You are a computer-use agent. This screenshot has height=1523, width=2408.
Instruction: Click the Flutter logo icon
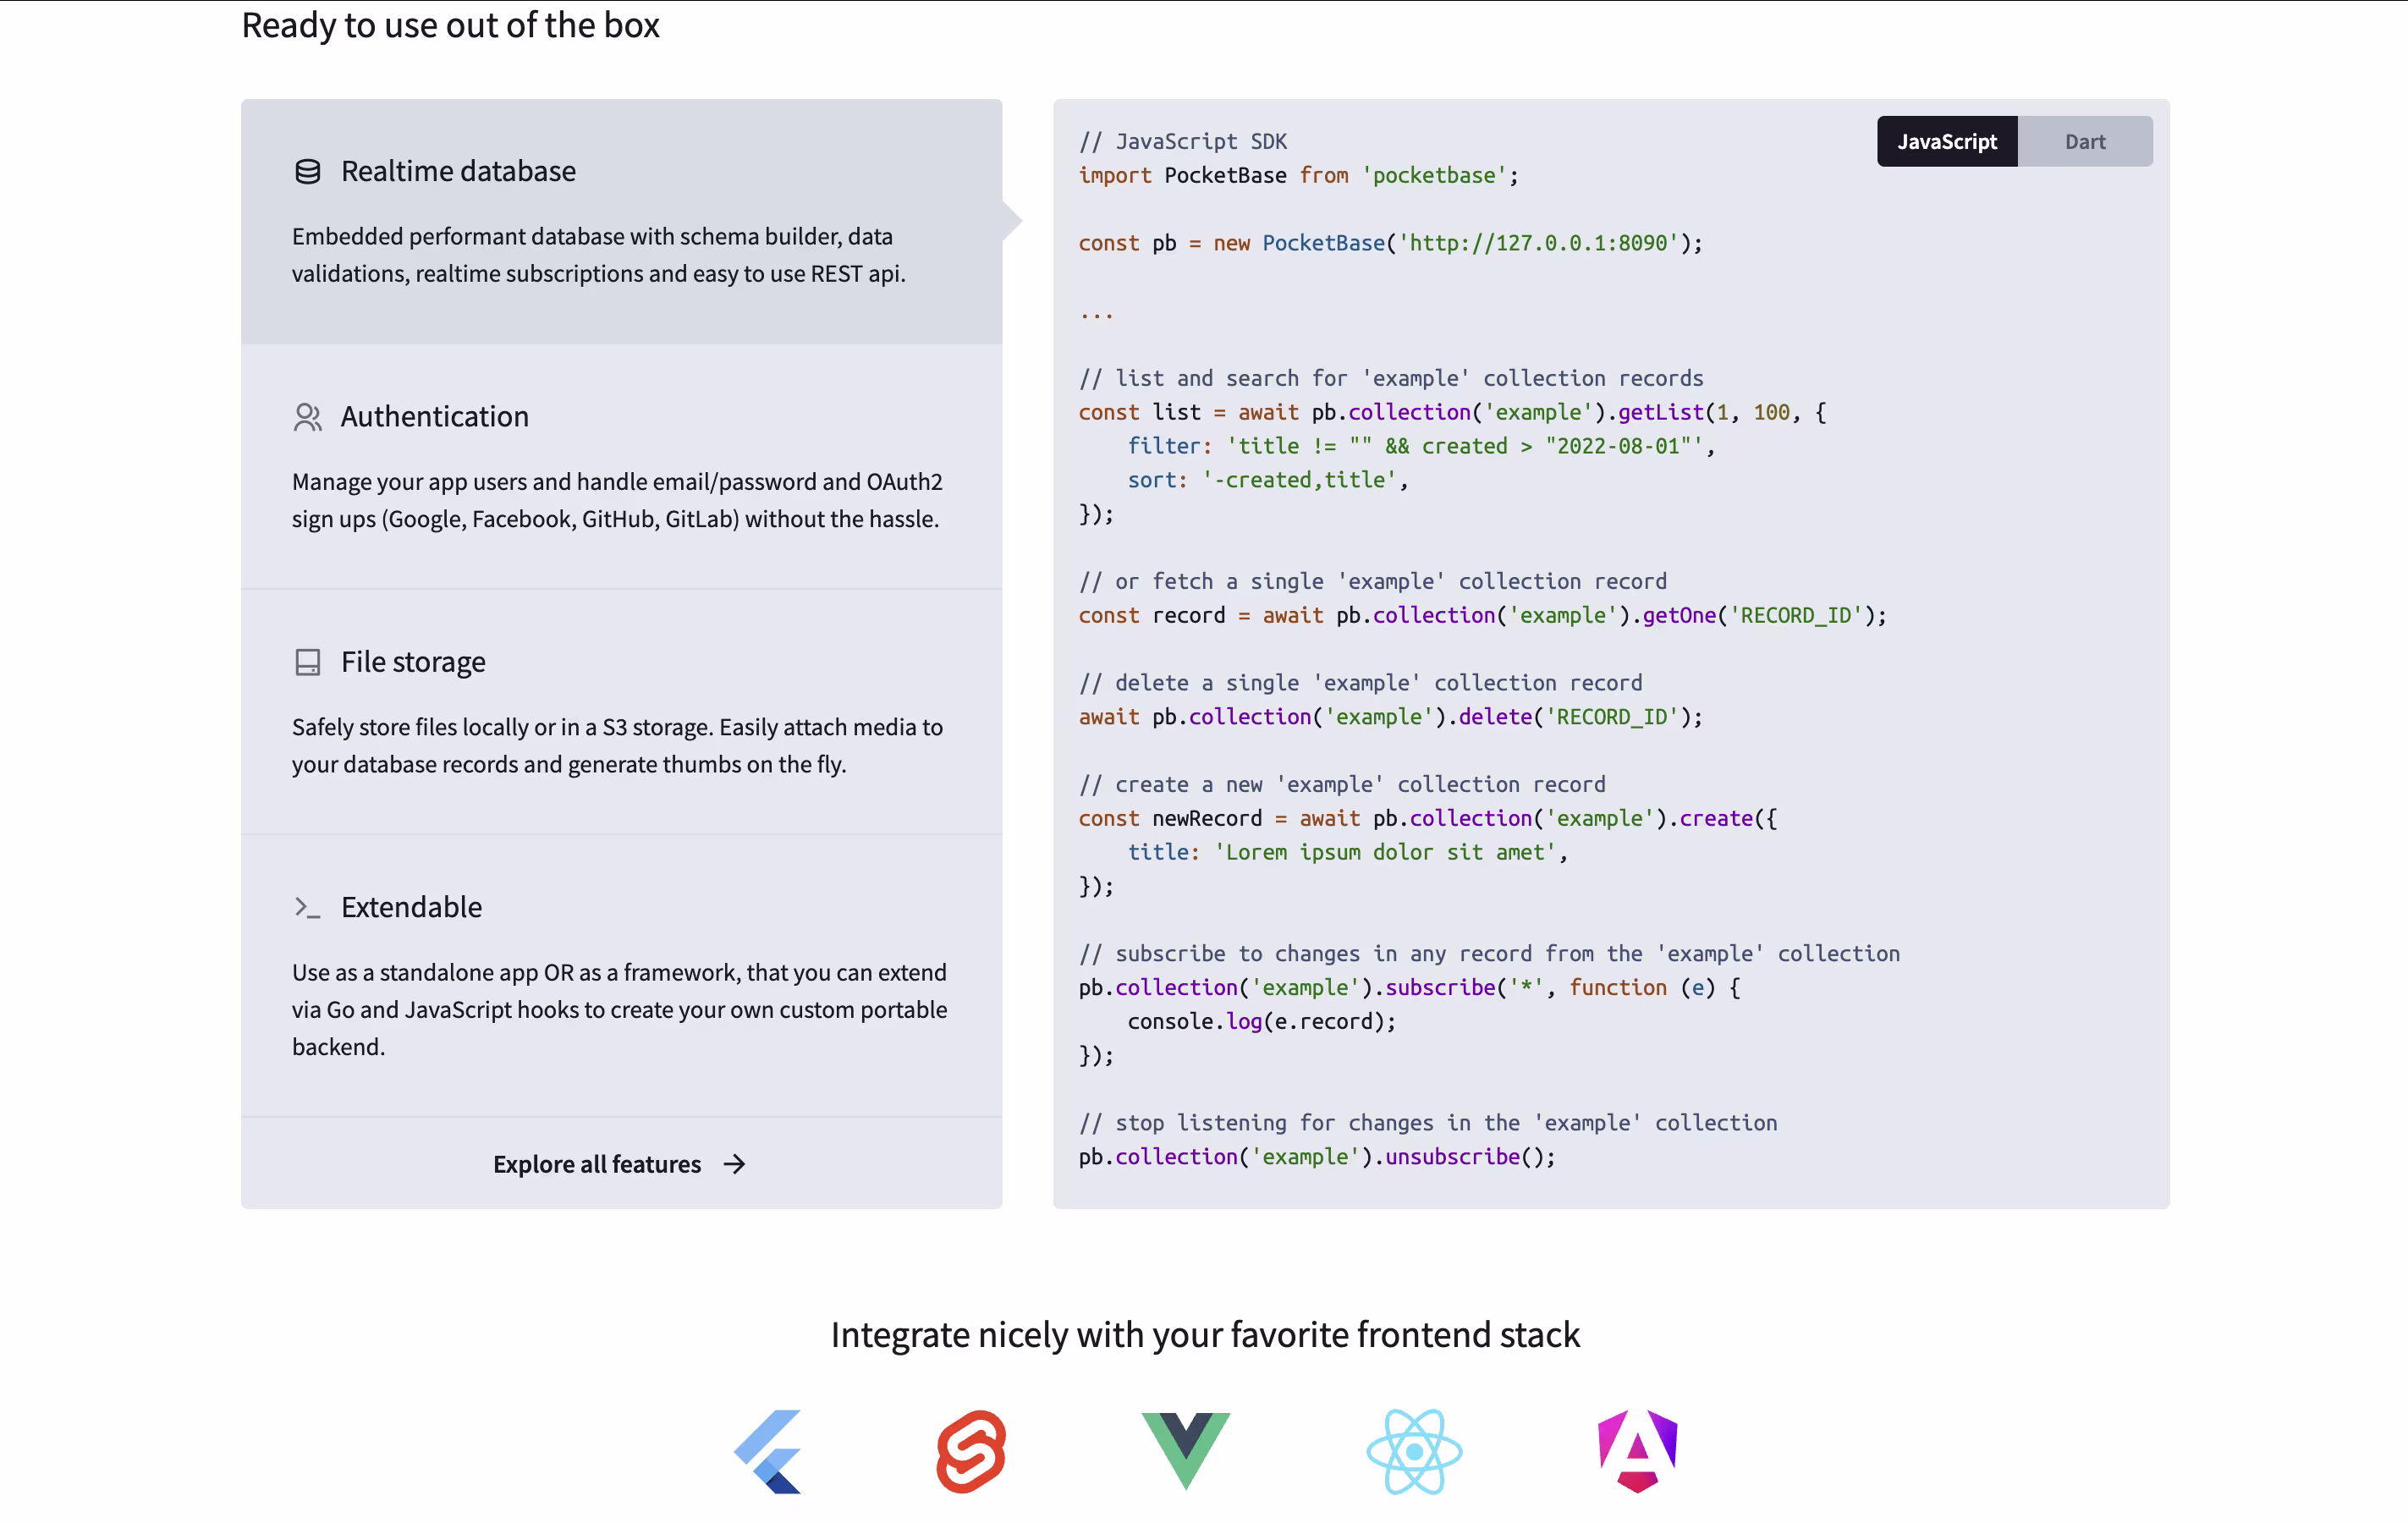(x=769, y=1451)
